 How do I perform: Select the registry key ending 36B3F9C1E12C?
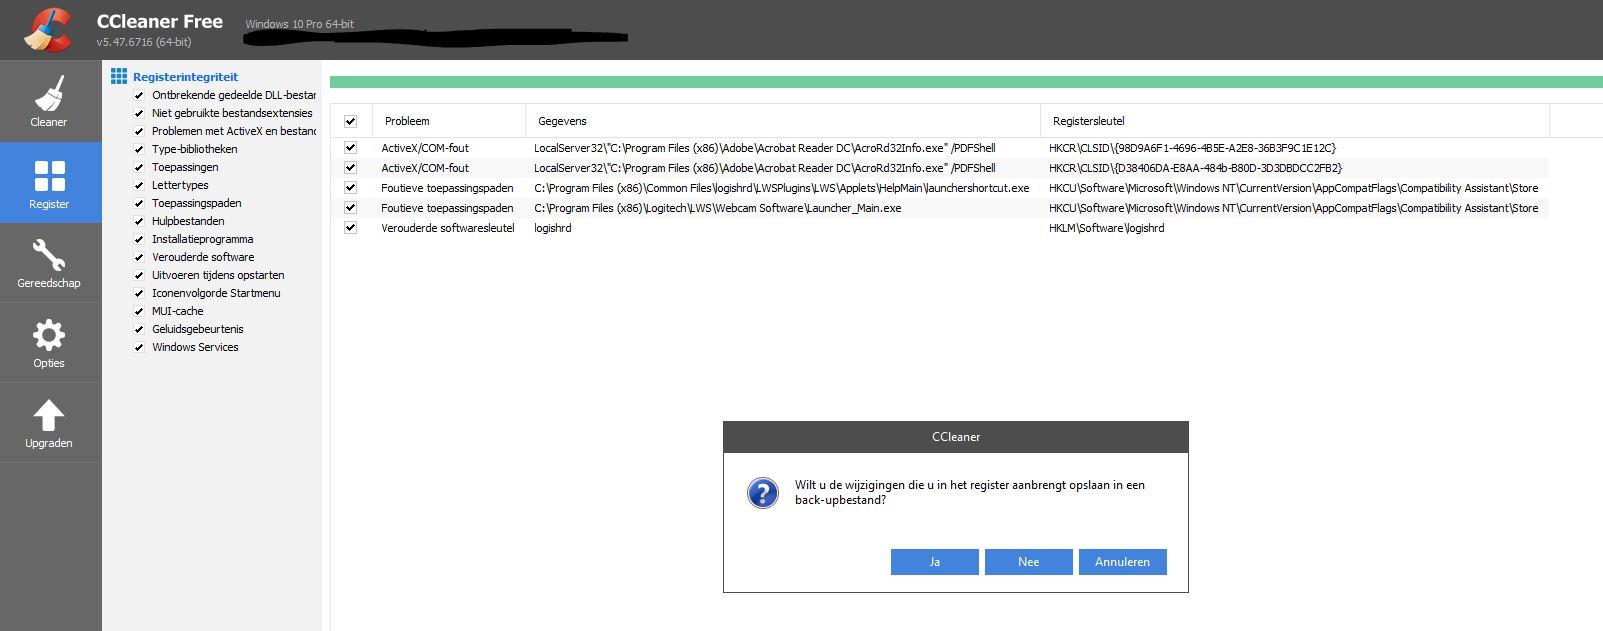coord(1193,148)
